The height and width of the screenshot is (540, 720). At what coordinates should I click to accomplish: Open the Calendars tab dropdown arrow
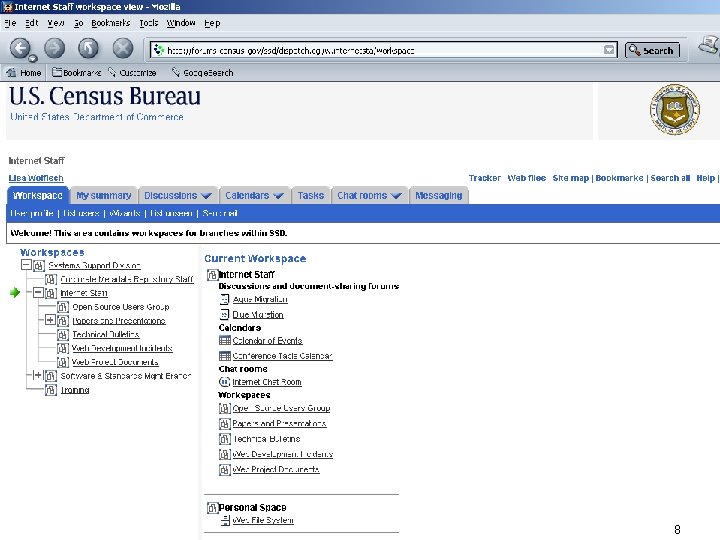(278, 196)
